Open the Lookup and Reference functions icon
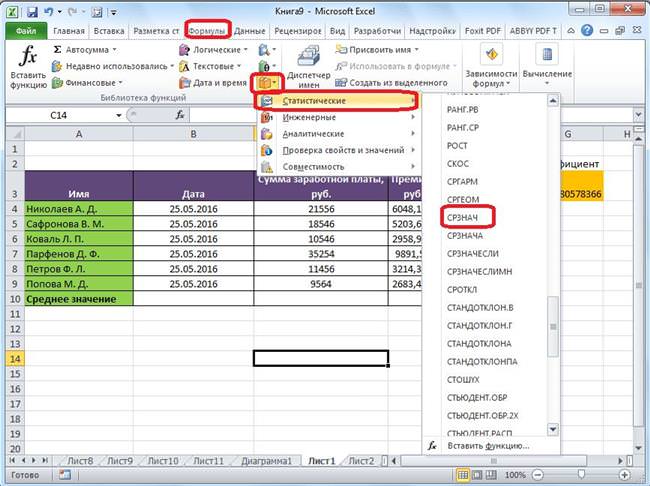 click(267, 50)
